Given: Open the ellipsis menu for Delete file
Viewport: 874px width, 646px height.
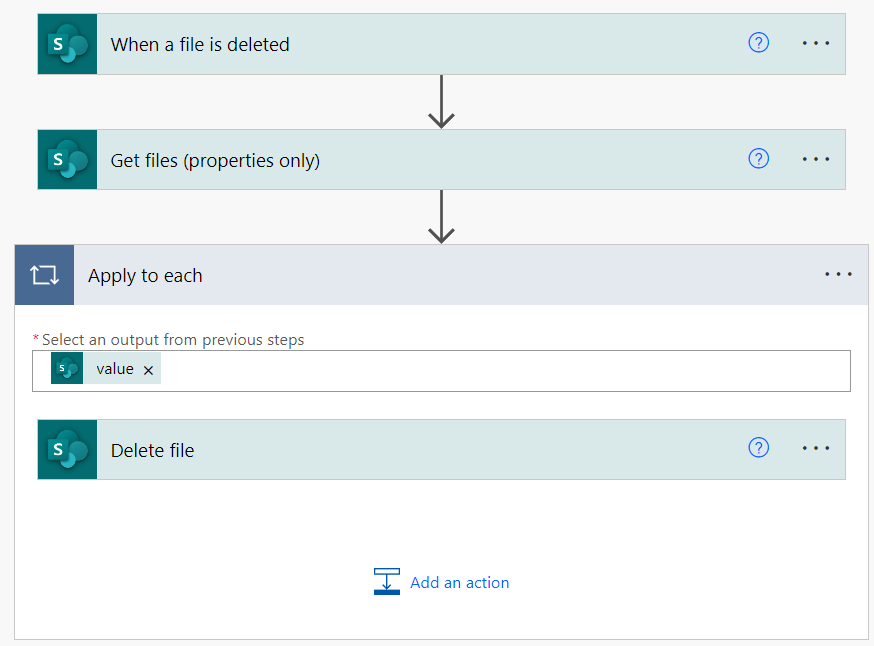Looking at the screenshot, I should 816,448.
